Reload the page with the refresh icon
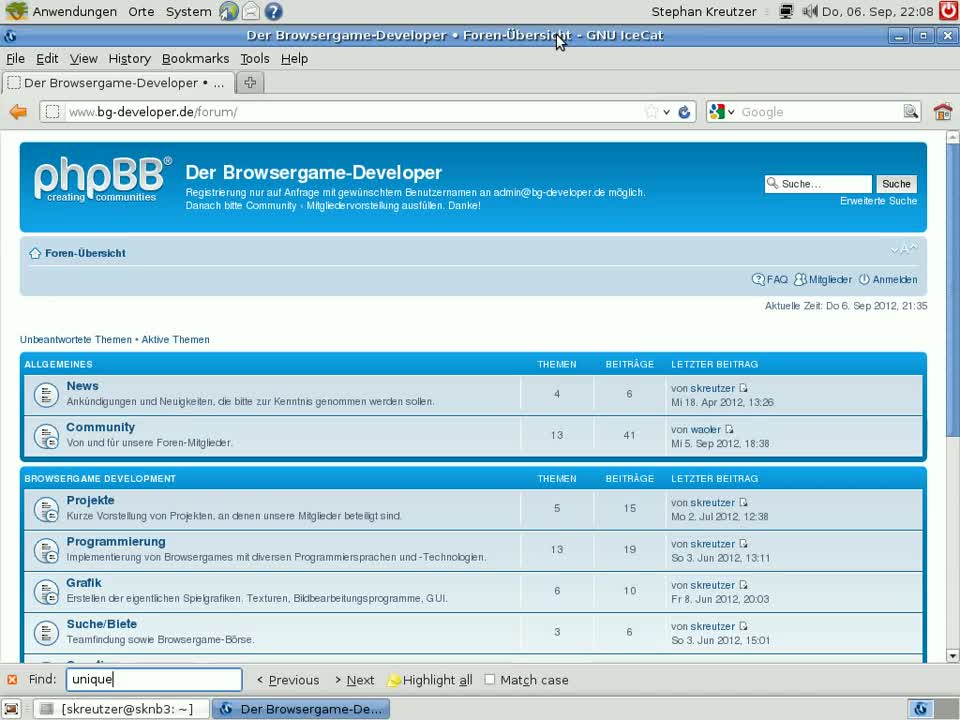 (684, 112)
